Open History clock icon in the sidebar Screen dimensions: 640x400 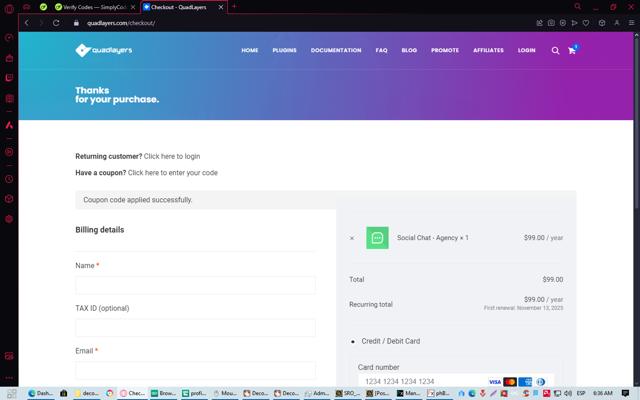click(x=9, y=179)
